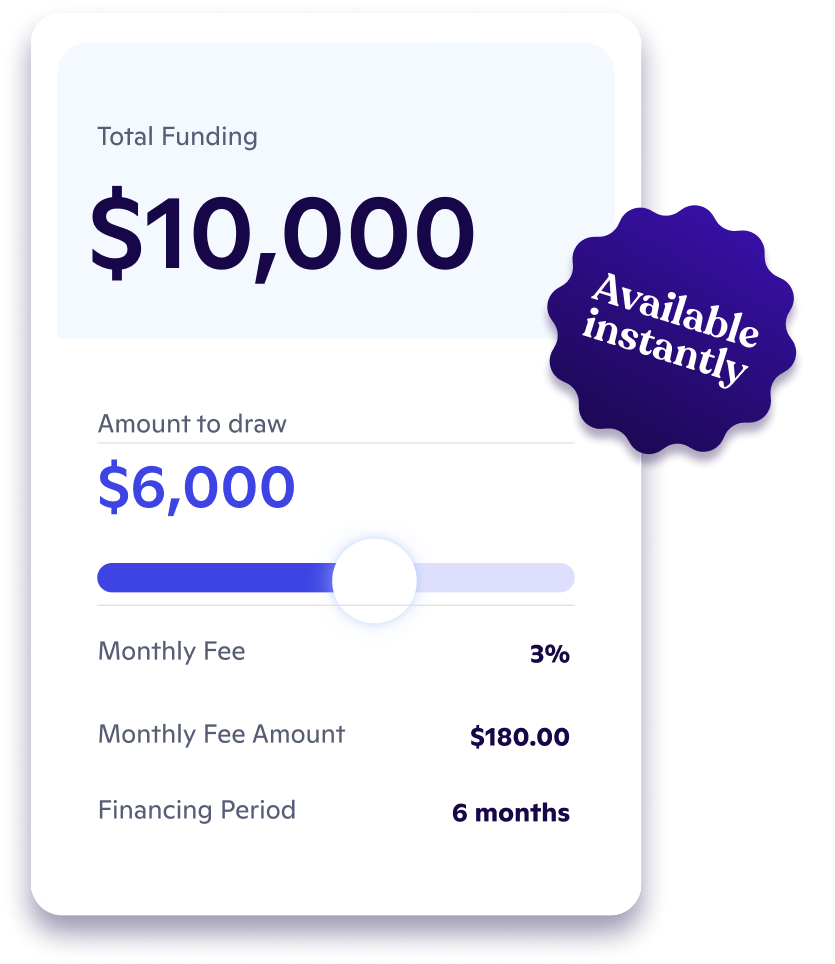This screenshot has height=964, width=835.
Task: Select the Monthly Fee Amount label
Action: (221, 734)
